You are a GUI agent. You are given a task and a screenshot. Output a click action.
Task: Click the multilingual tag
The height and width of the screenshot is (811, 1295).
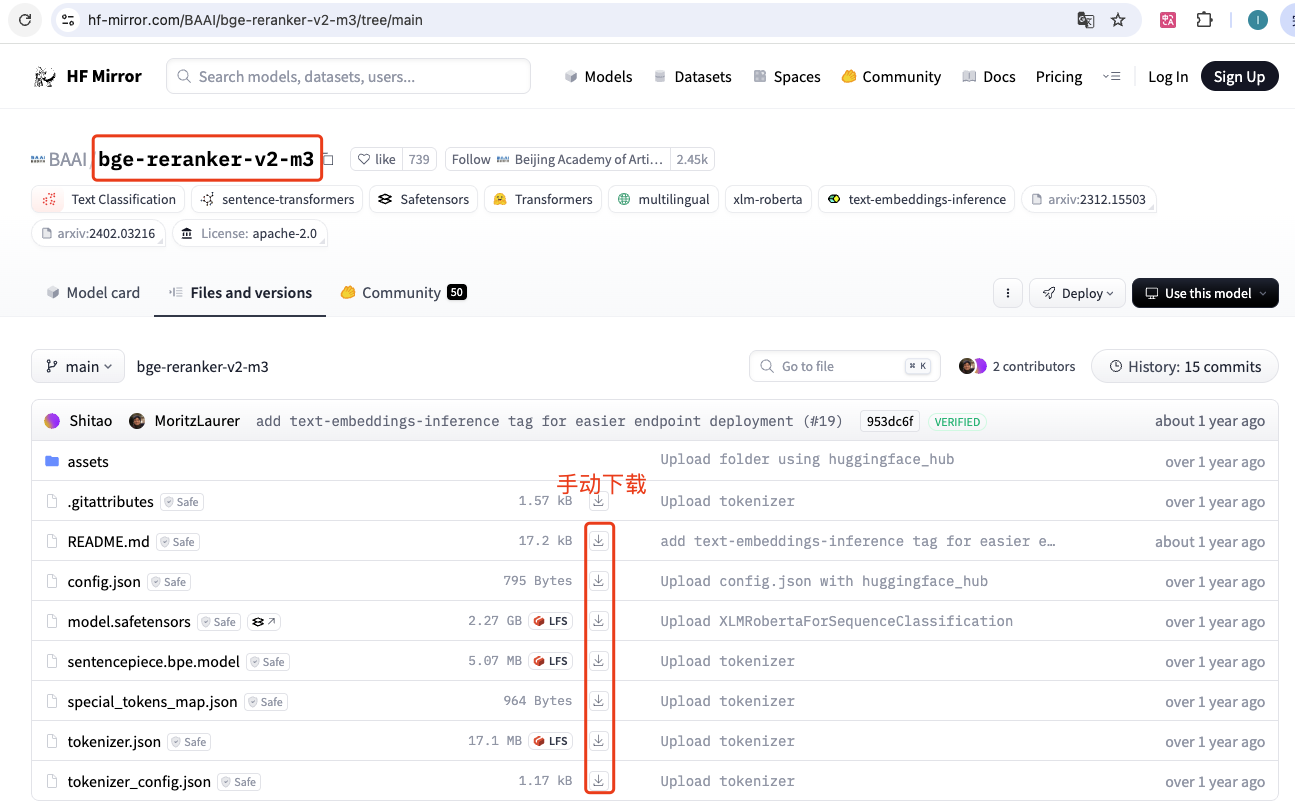tap(663, 199)
